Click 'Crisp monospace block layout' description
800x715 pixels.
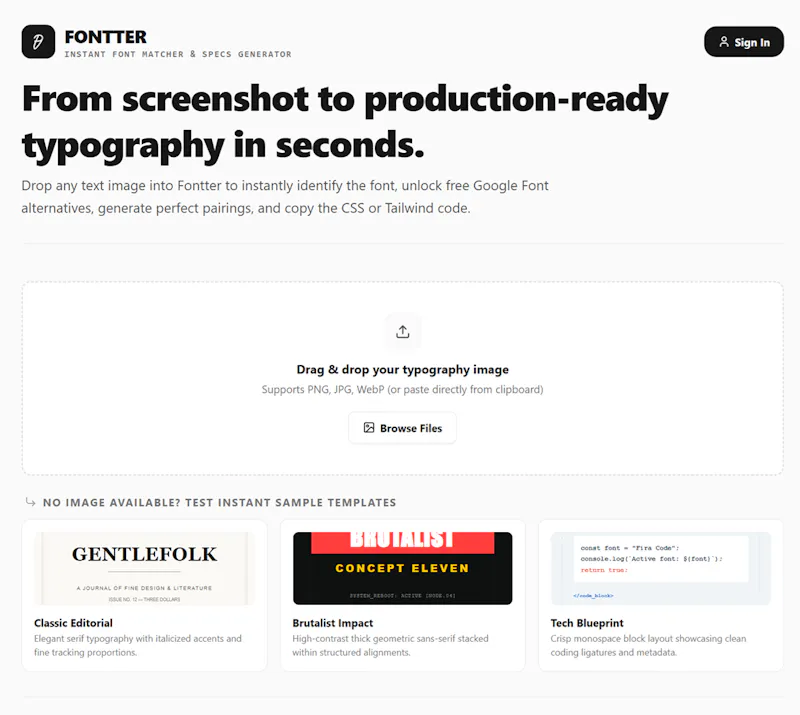coord(648,645)
